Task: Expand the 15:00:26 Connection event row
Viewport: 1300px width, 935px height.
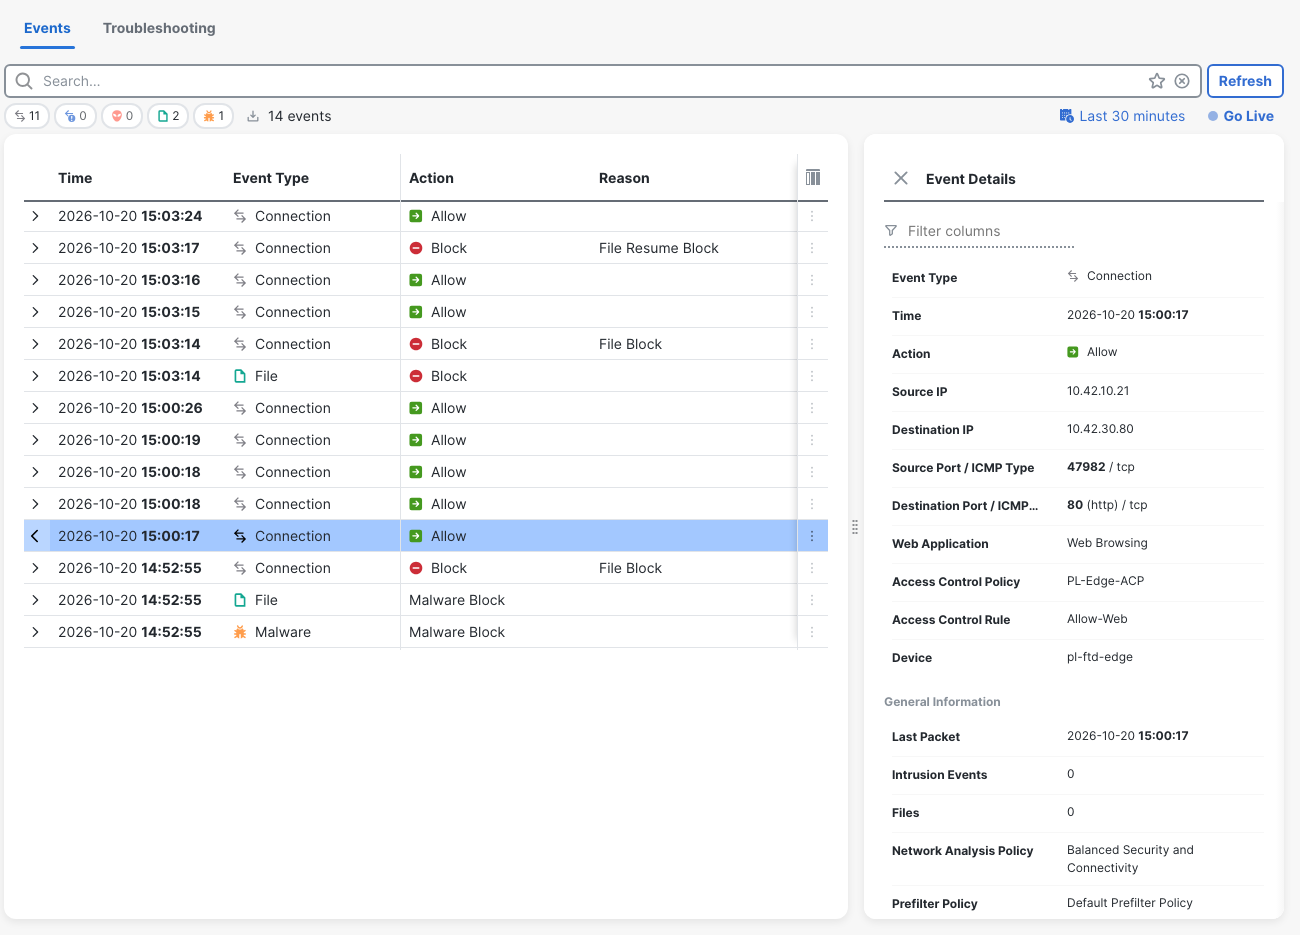Action: 35,408
